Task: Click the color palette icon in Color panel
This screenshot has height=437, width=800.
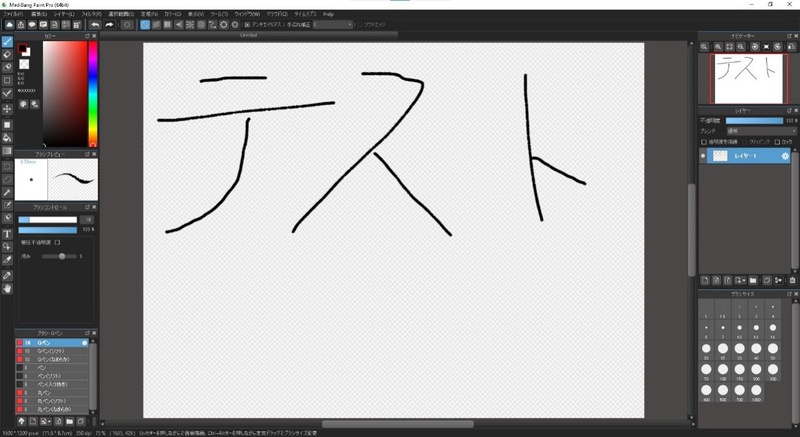Action: pos(23,105)
